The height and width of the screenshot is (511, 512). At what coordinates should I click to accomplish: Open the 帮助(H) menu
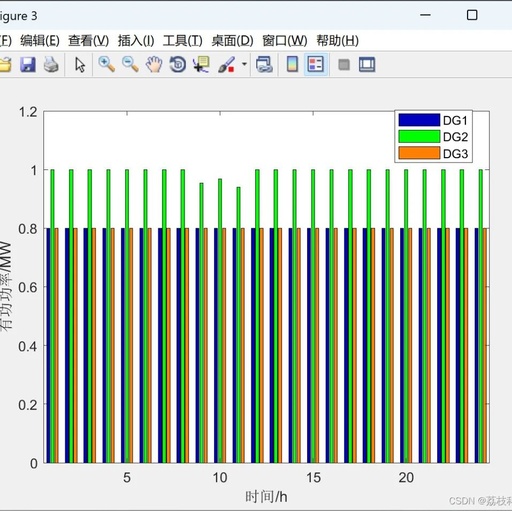coord(337,41)
